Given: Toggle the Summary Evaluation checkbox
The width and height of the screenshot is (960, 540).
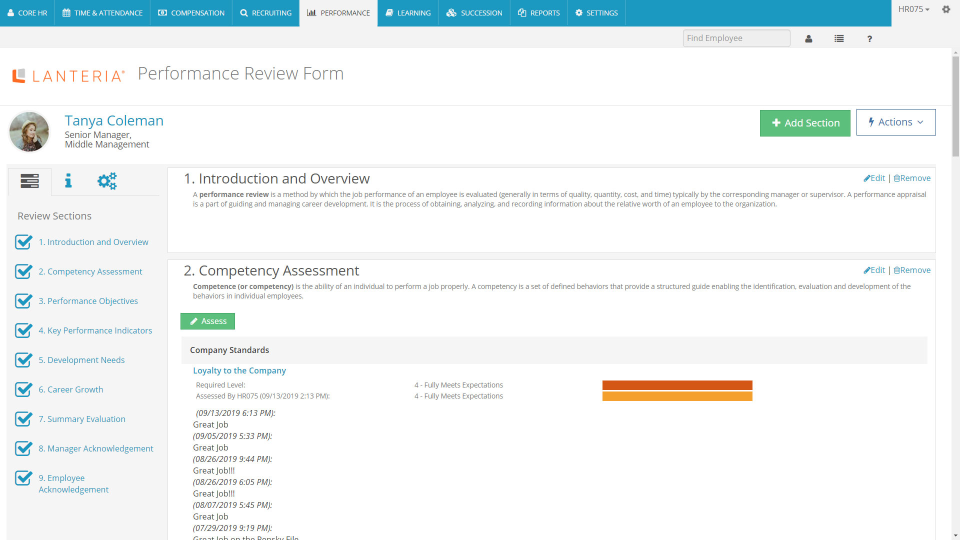Looking at the screenshot, I should click(x=23, y=419).
